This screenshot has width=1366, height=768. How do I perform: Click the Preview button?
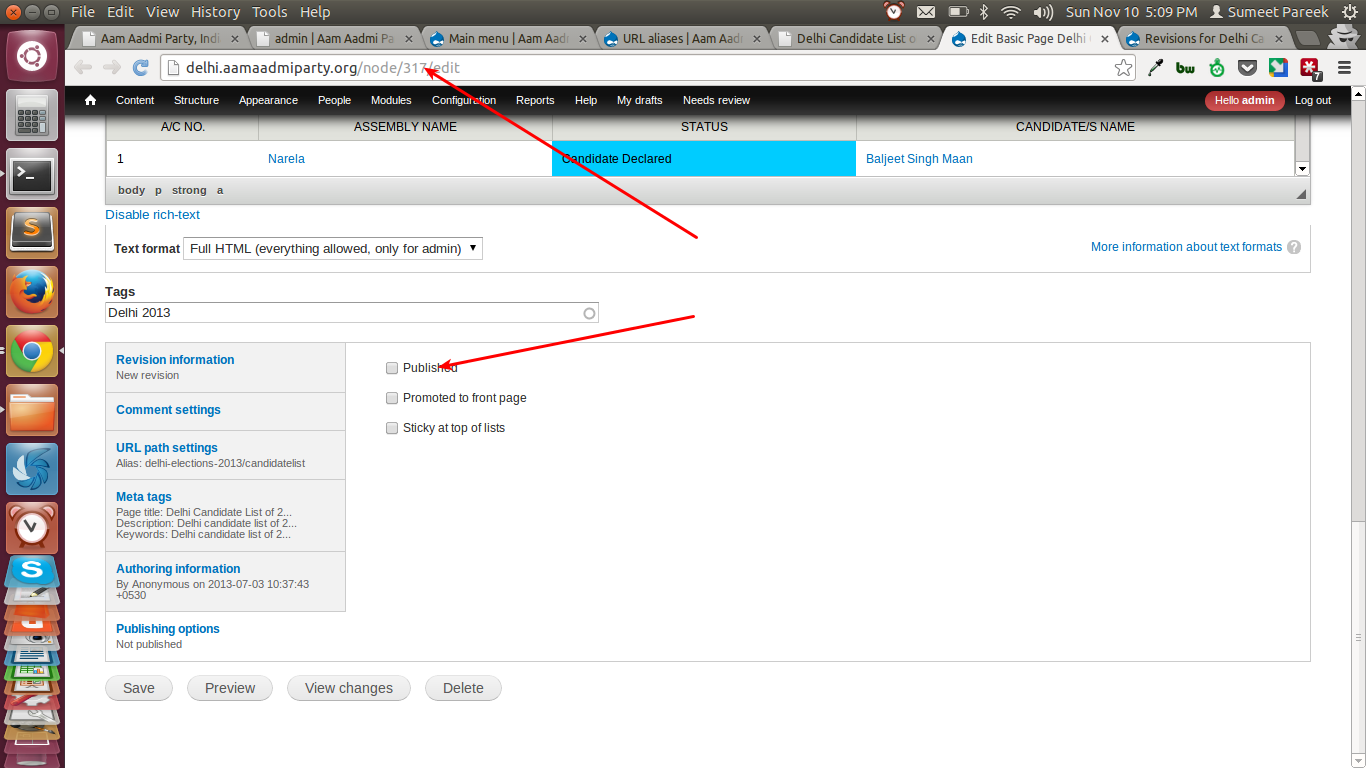pyautogui.click(x=230, y=688)
